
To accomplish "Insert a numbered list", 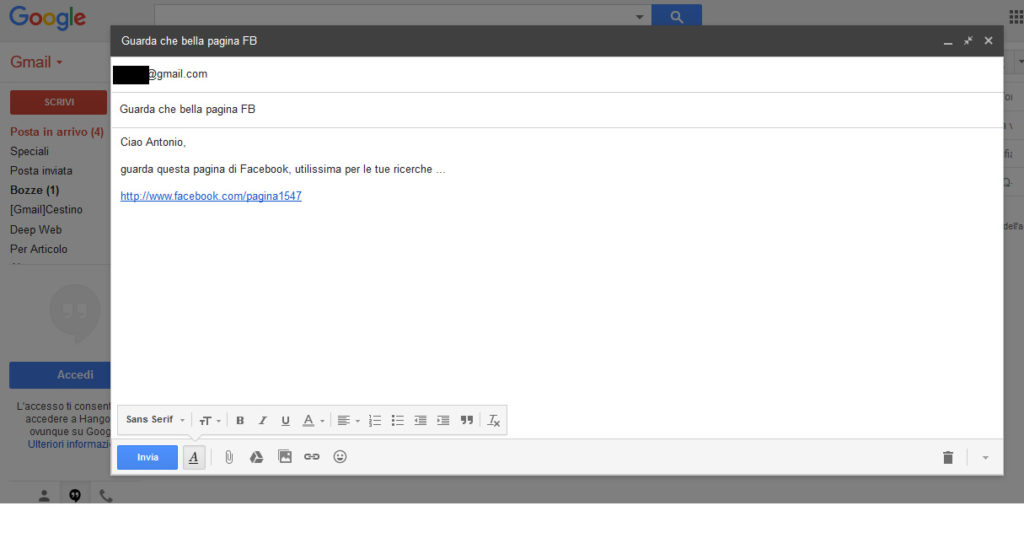I will click(x=375, y=420).
